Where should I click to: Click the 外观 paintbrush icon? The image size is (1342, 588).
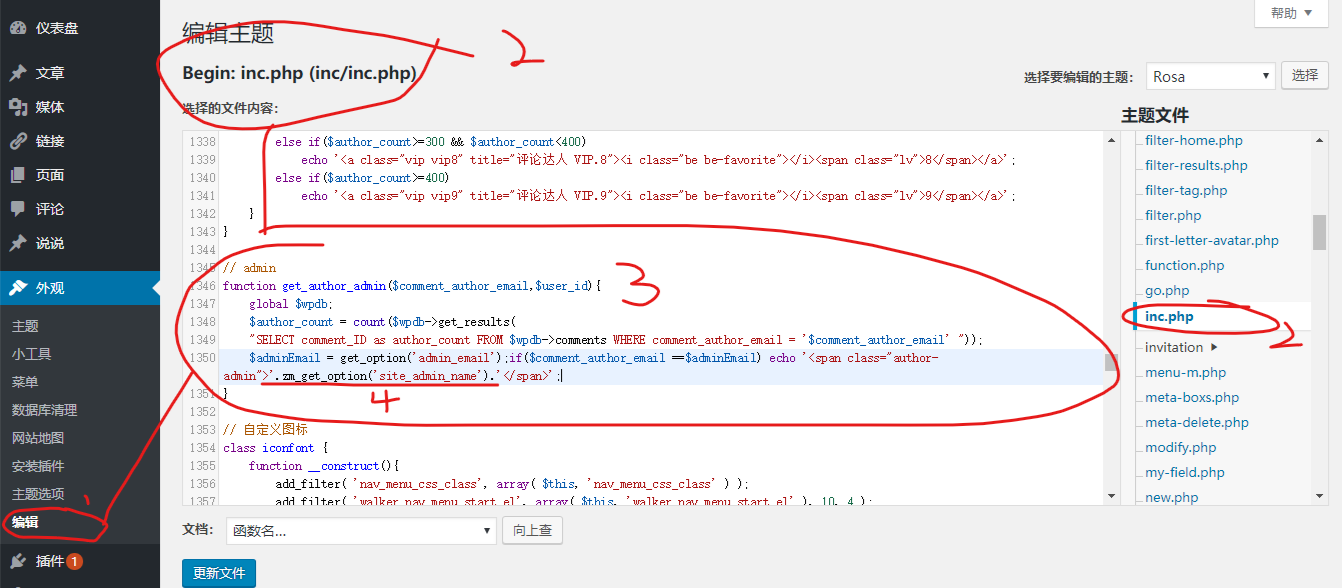[18, 288]
